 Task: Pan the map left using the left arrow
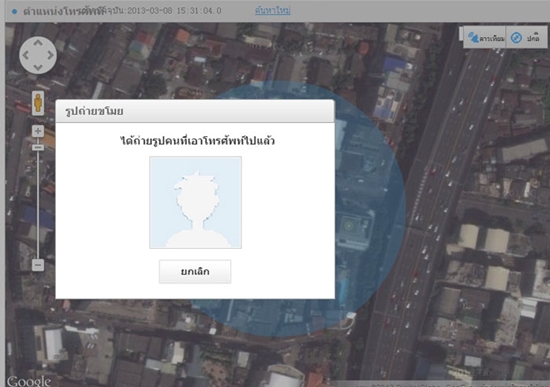click(x=26, y=55)
